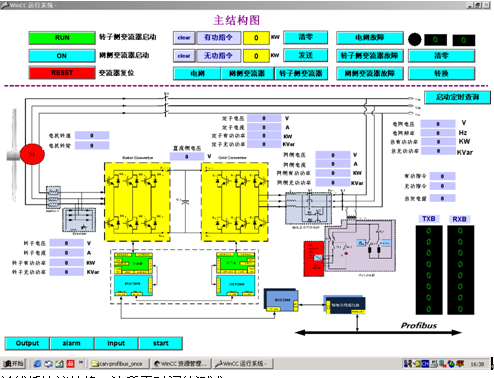Viewport: 494px width, 378px height.
Task: Select the wind turbine blade graphic
Action: point(13,155)
